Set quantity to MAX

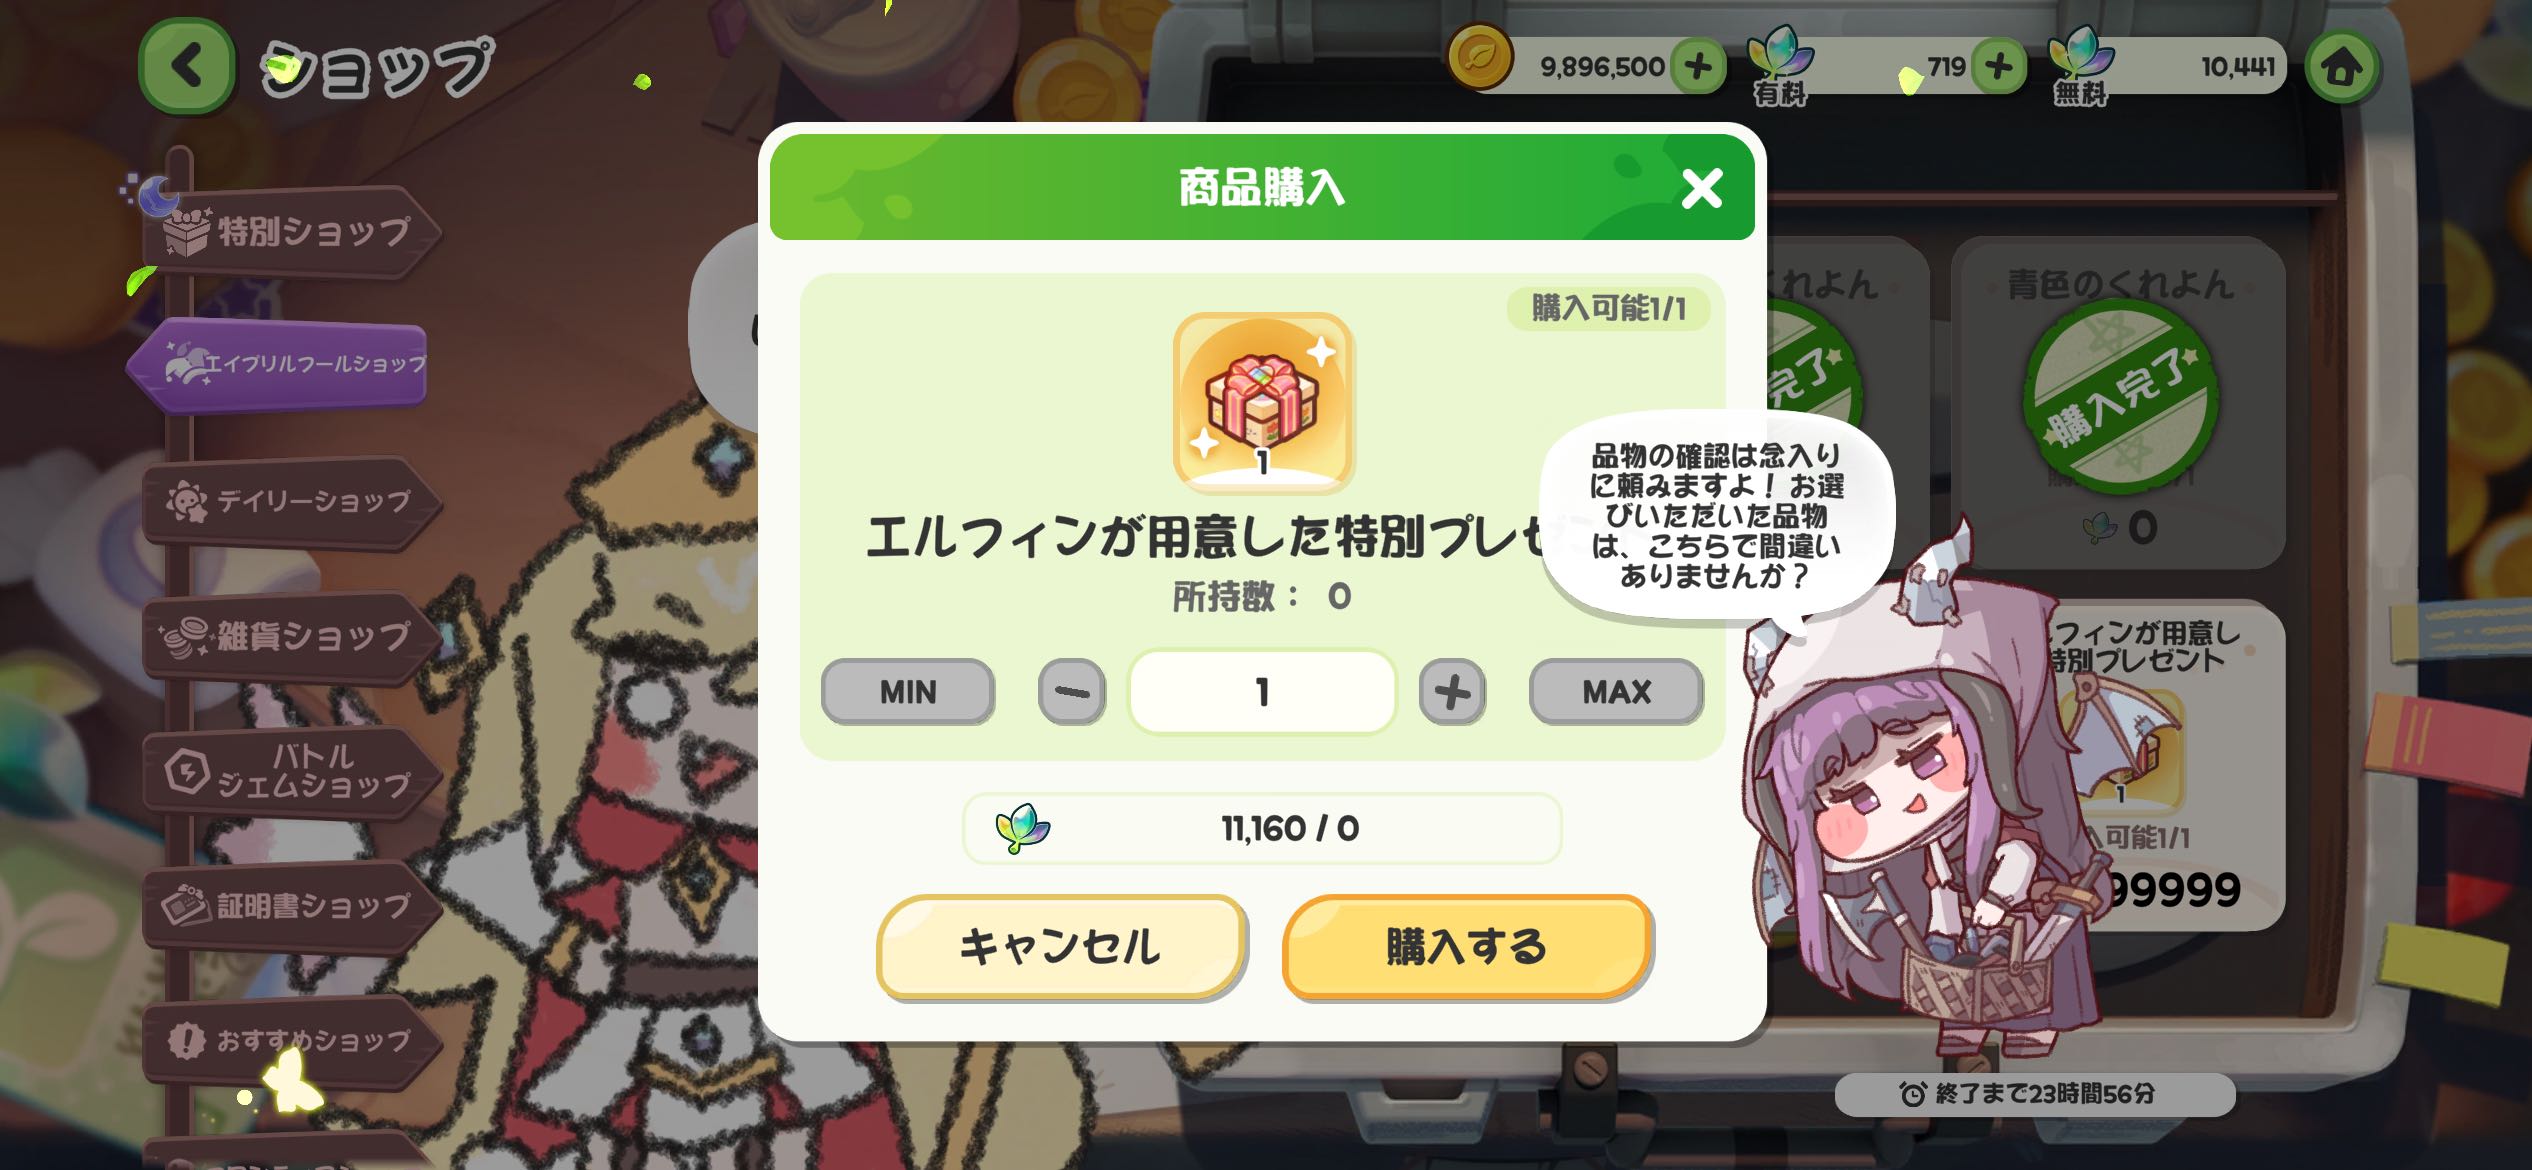pyautogui.click(x=1616, y=691)
